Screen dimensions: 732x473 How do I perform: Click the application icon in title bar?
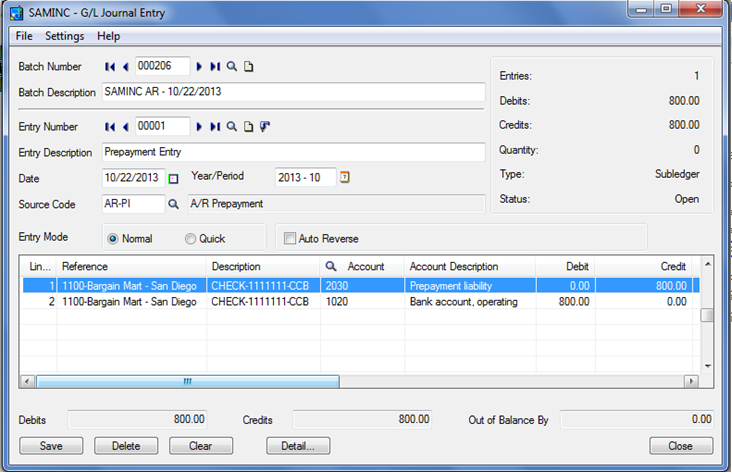17,13
